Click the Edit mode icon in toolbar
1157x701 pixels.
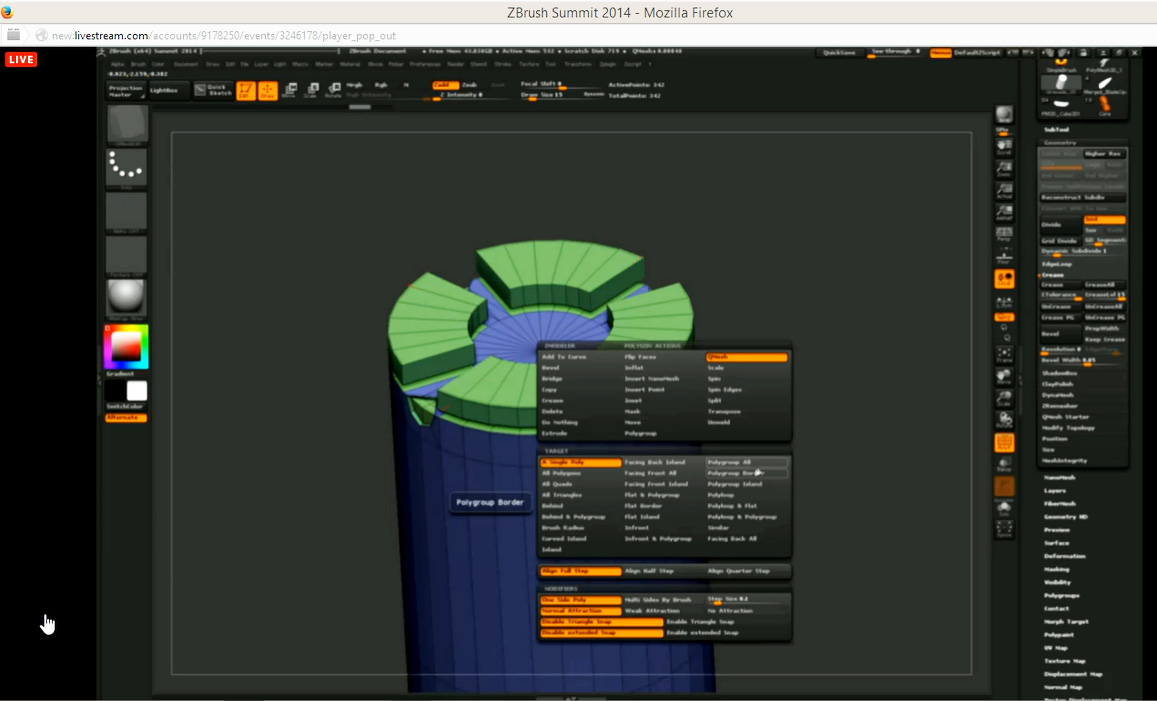point(246,91)
